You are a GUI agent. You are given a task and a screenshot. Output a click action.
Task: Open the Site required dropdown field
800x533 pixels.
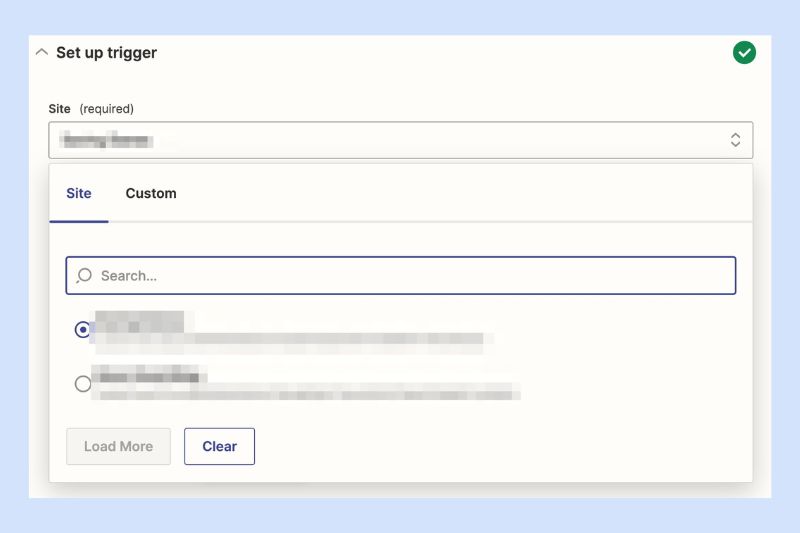(401, 140)
